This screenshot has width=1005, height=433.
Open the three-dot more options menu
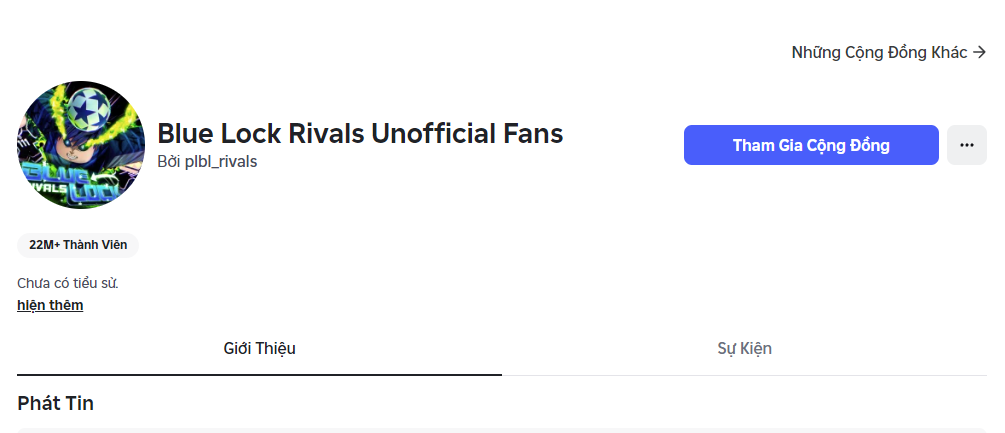pos(967,145)
